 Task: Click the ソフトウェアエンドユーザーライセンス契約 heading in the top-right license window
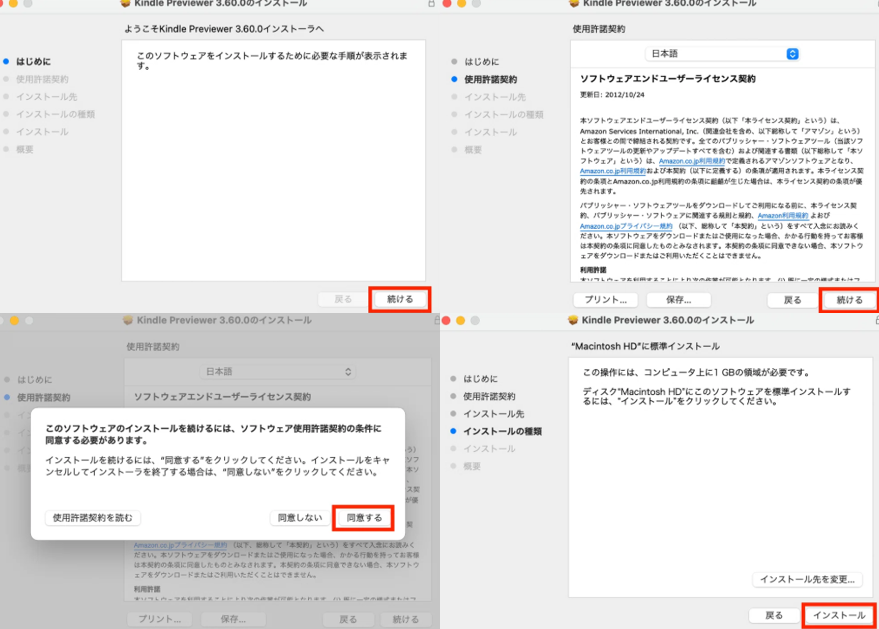coord(668,78)
